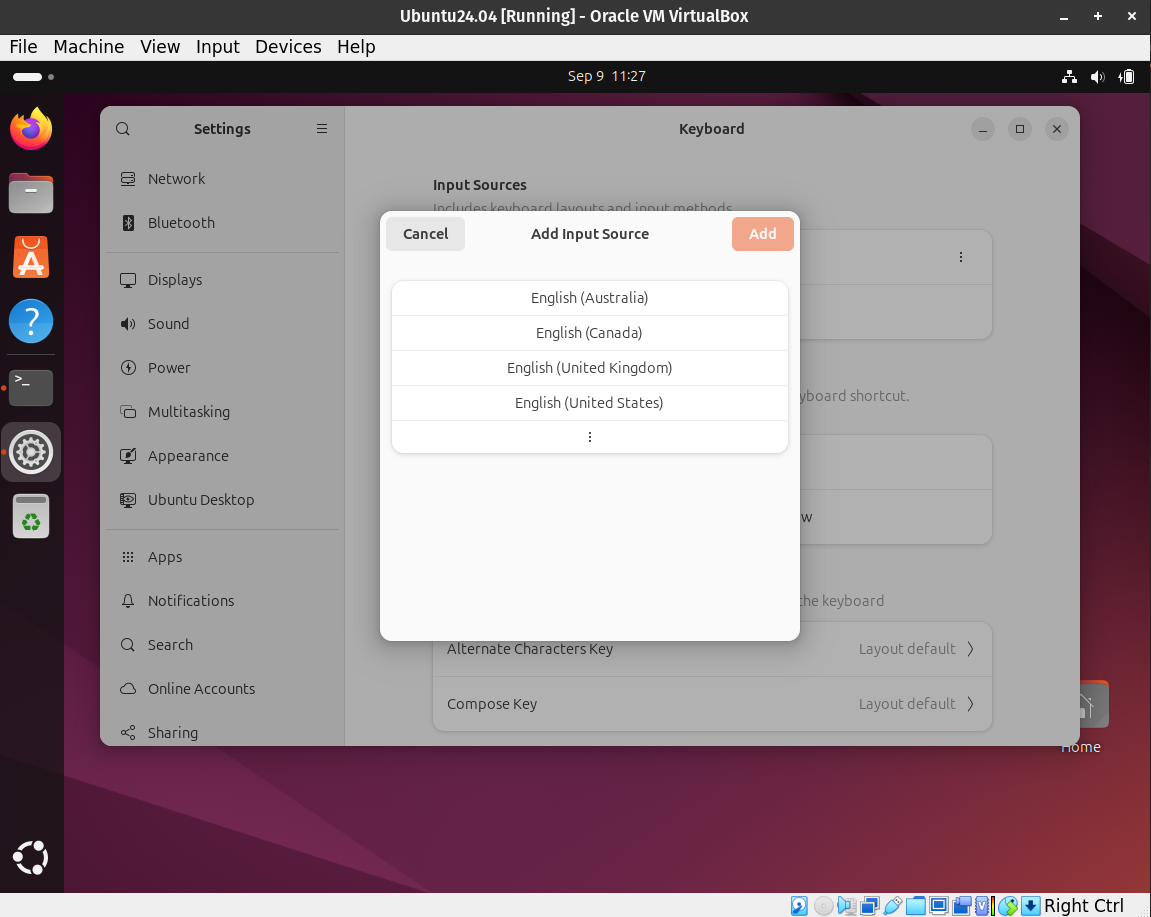Select English (United Kingdom) from list

click(589, 368)
